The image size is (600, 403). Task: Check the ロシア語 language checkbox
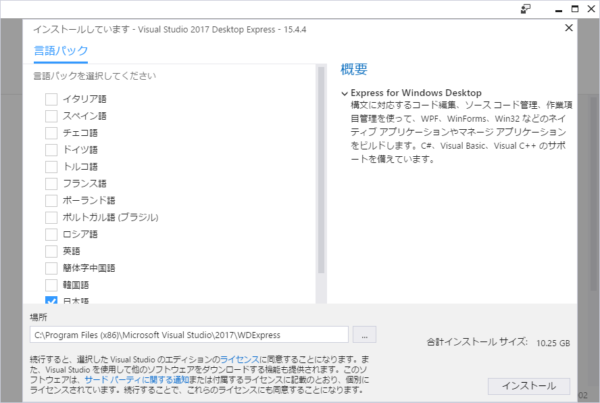pos(51,234)
